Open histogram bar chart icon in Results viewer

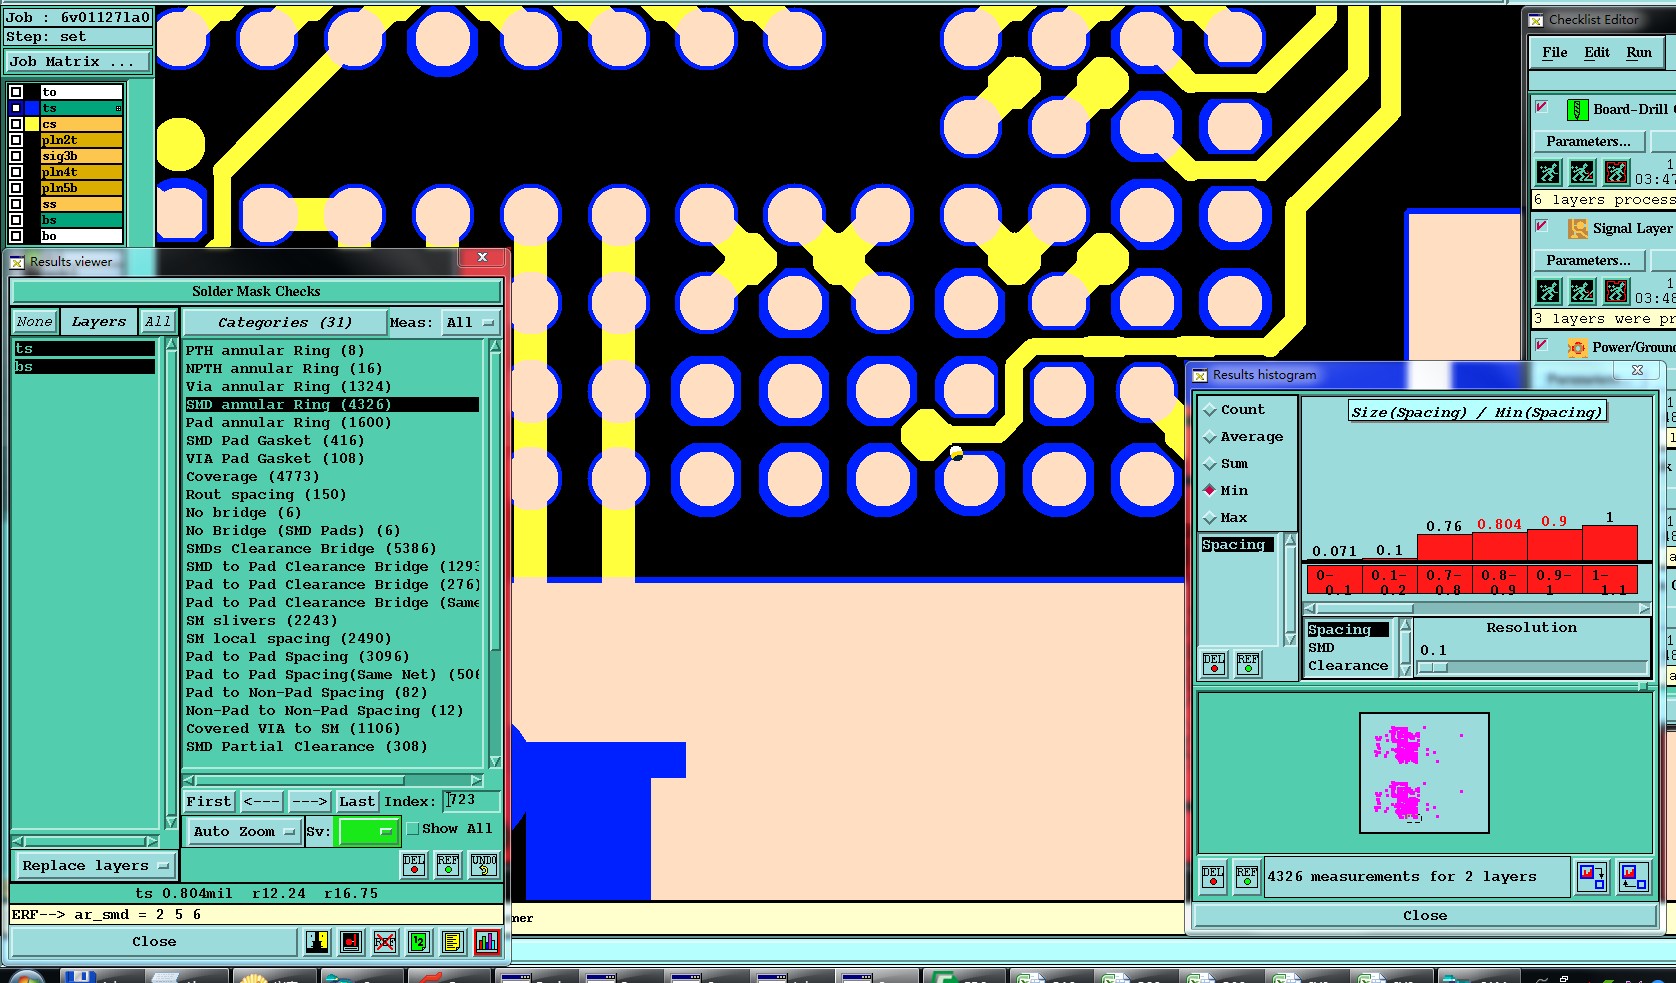pyautogui.click(x=487, y=942)
